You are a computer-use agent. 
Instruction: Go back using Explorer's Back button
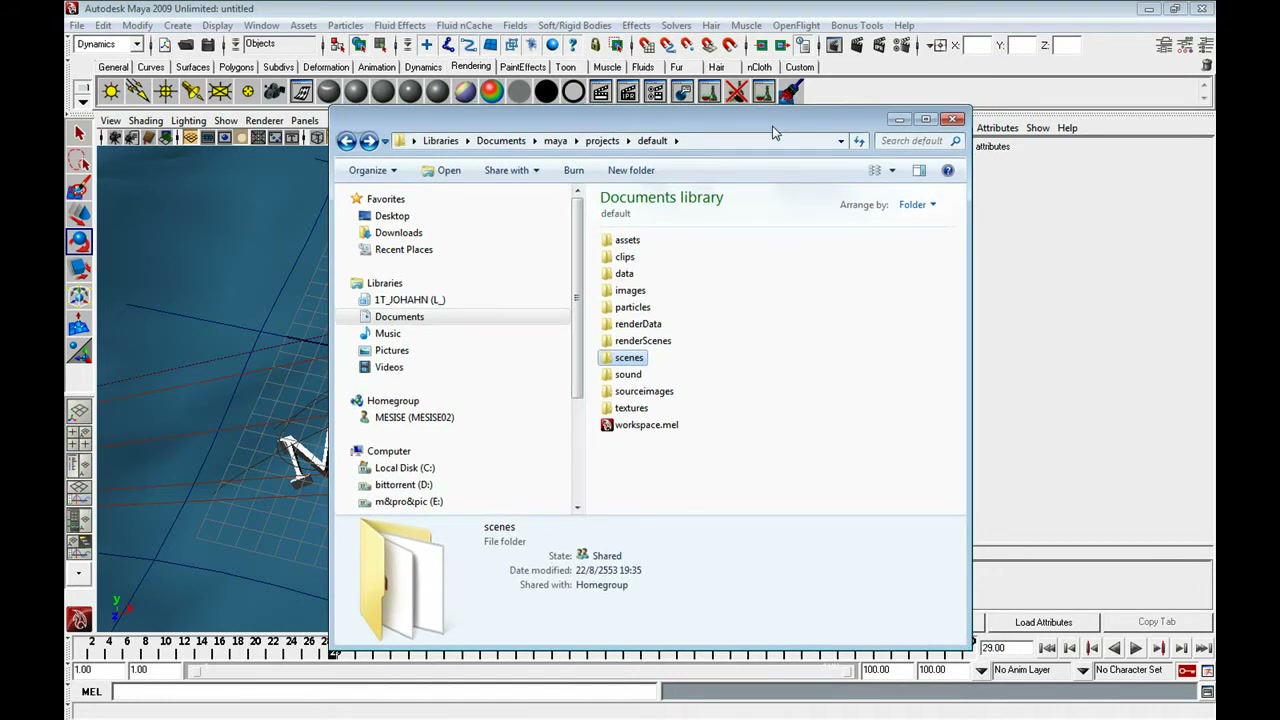[x=346, y=141]
